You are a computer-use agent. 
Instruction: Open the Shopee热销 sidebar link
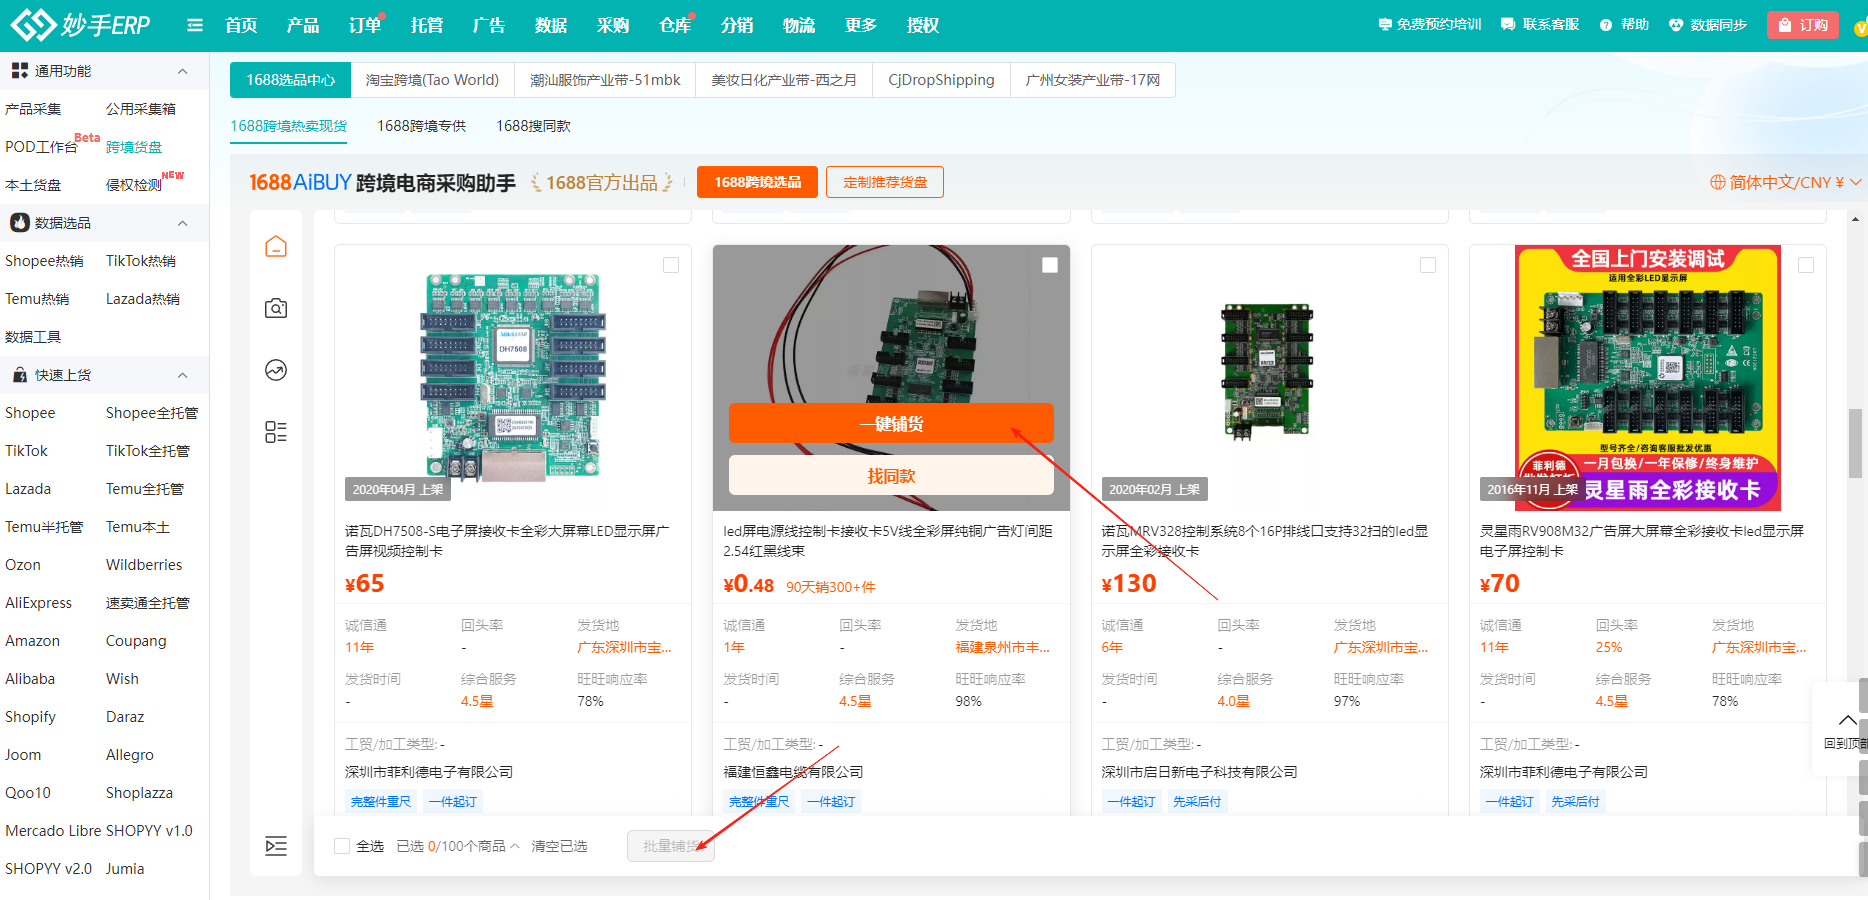44,261
